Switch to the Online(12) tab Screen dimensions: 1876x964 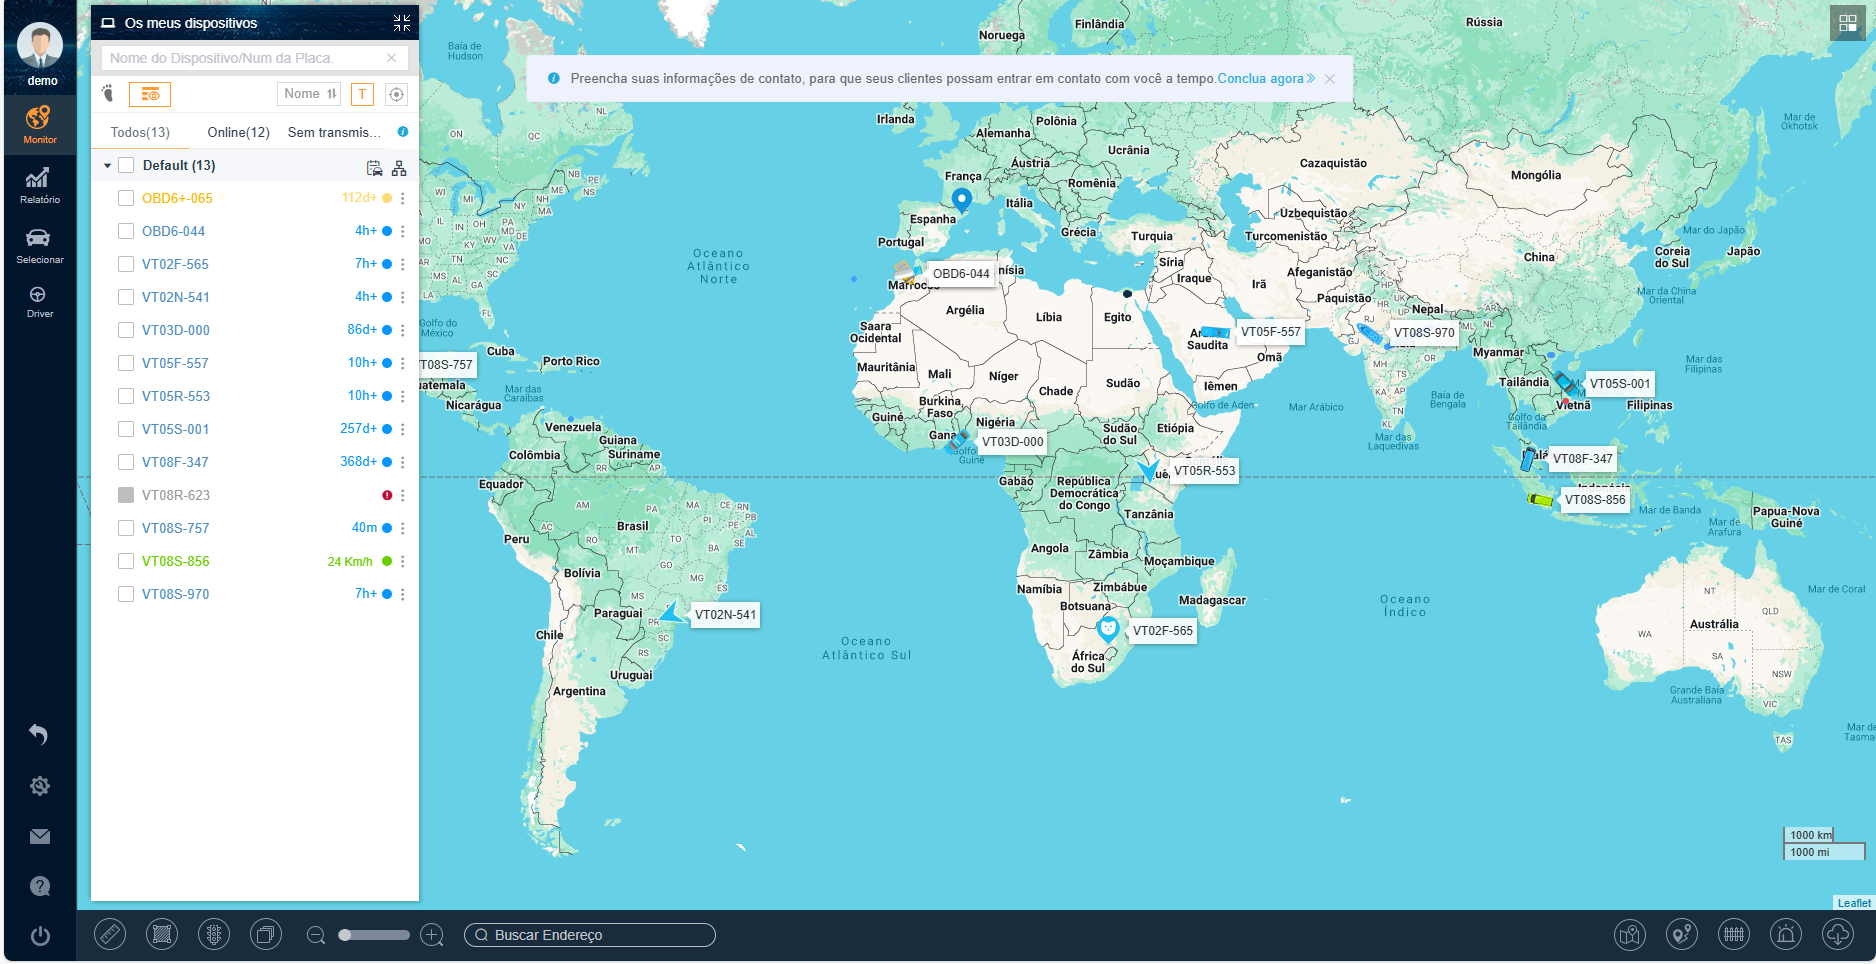click(238, 132)
